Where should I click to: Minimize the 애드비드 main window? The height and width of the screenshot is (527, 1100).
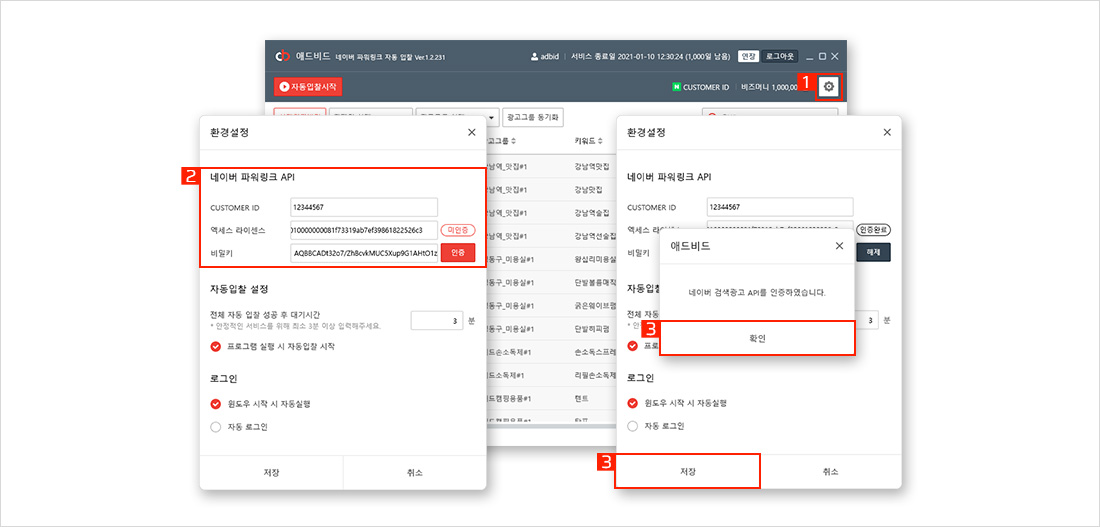pyautogui.click(x=810, y=57)
